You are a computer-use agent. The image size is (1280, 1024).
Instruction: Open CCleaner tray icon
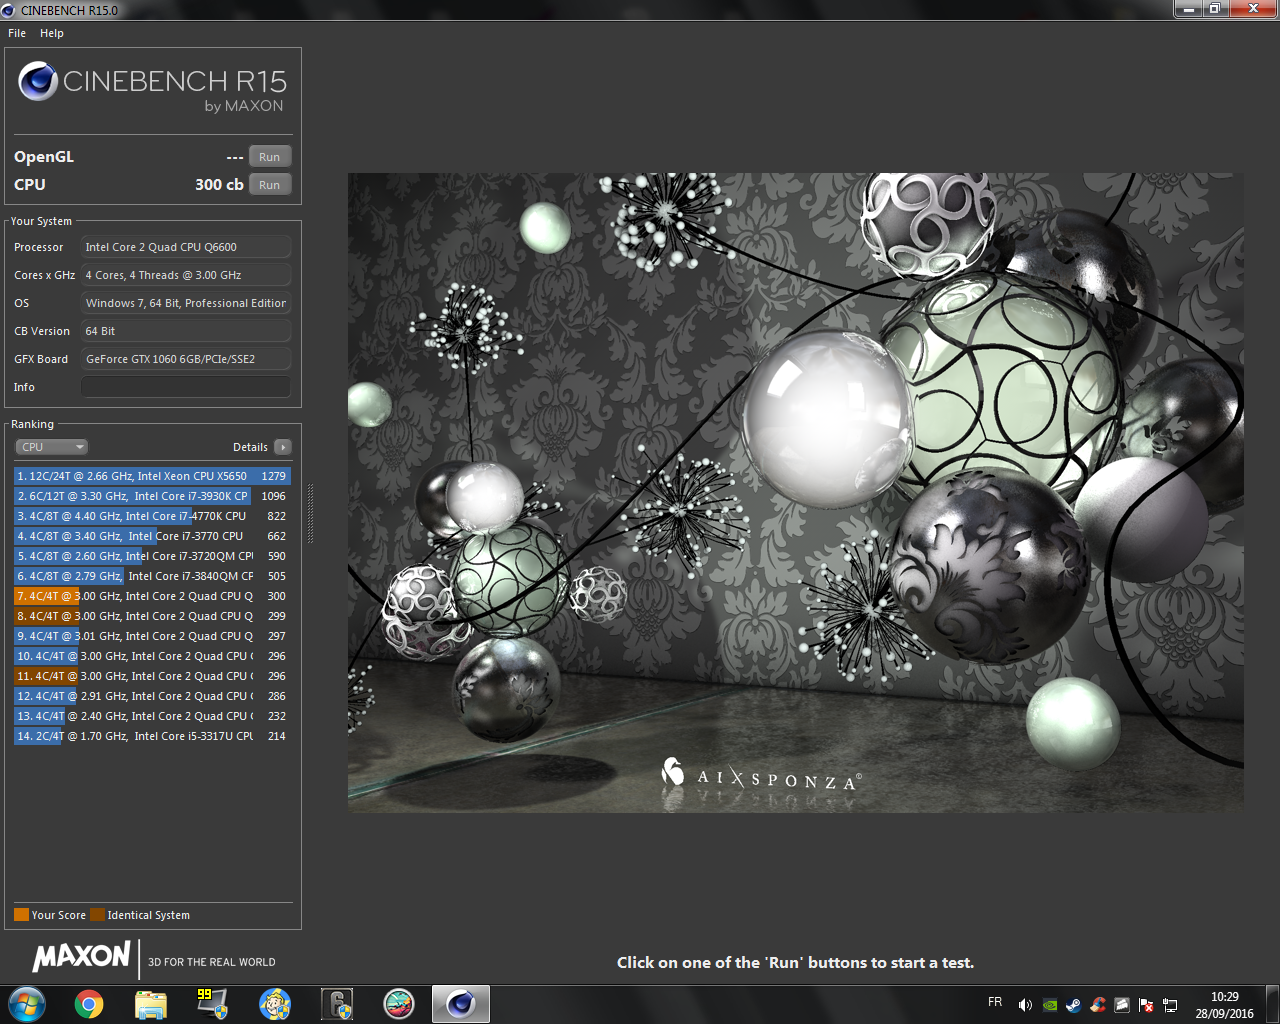click(x=1098, y=1005)
